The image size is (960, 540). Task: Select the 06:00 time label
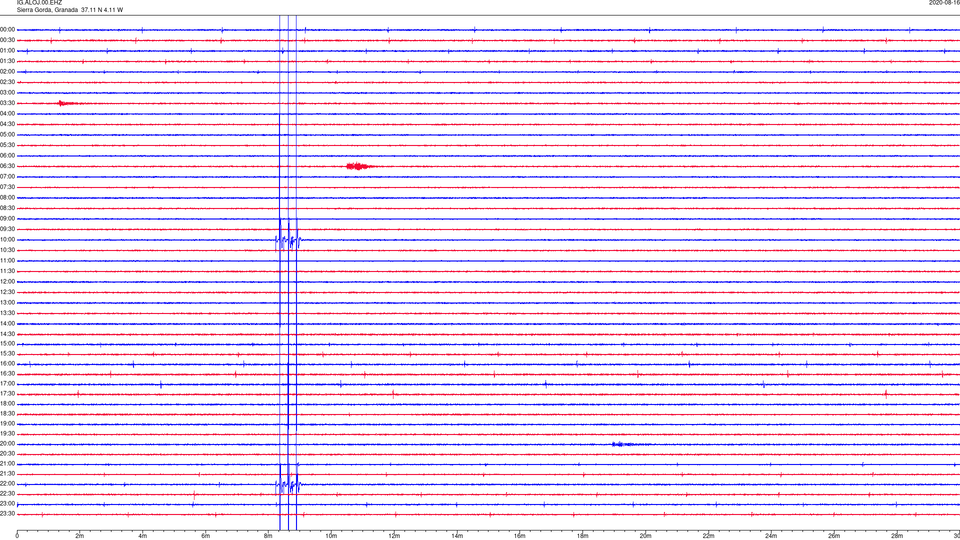[x=7, y=156]
